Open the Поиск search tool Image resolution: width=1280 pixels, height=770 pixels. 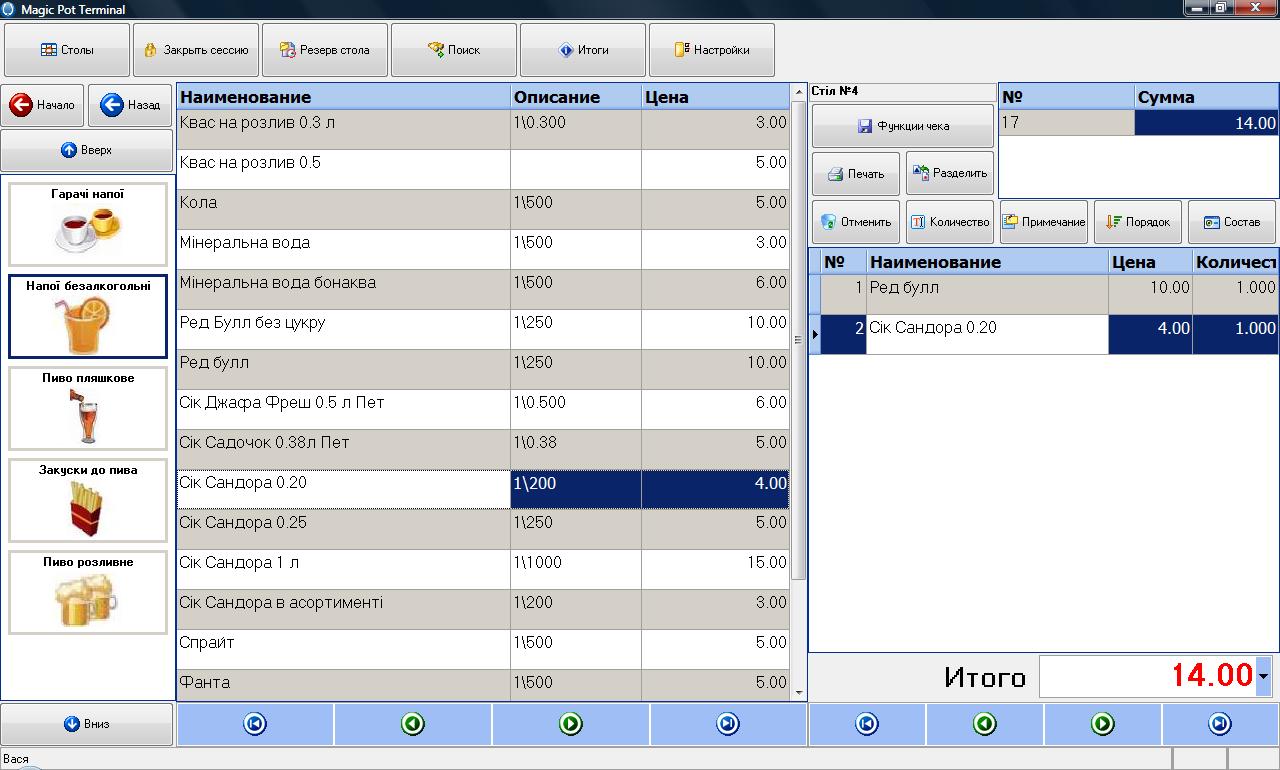454,50
